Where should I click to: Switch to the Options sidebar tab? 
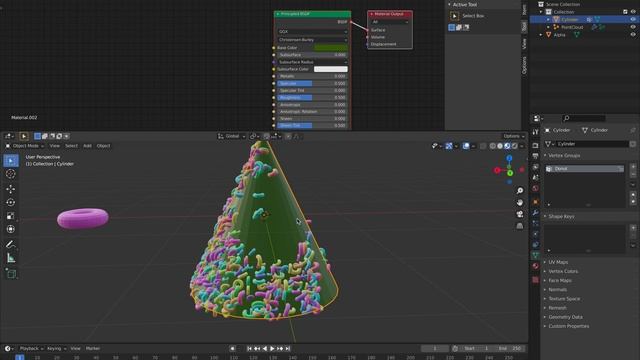(524, 65)
